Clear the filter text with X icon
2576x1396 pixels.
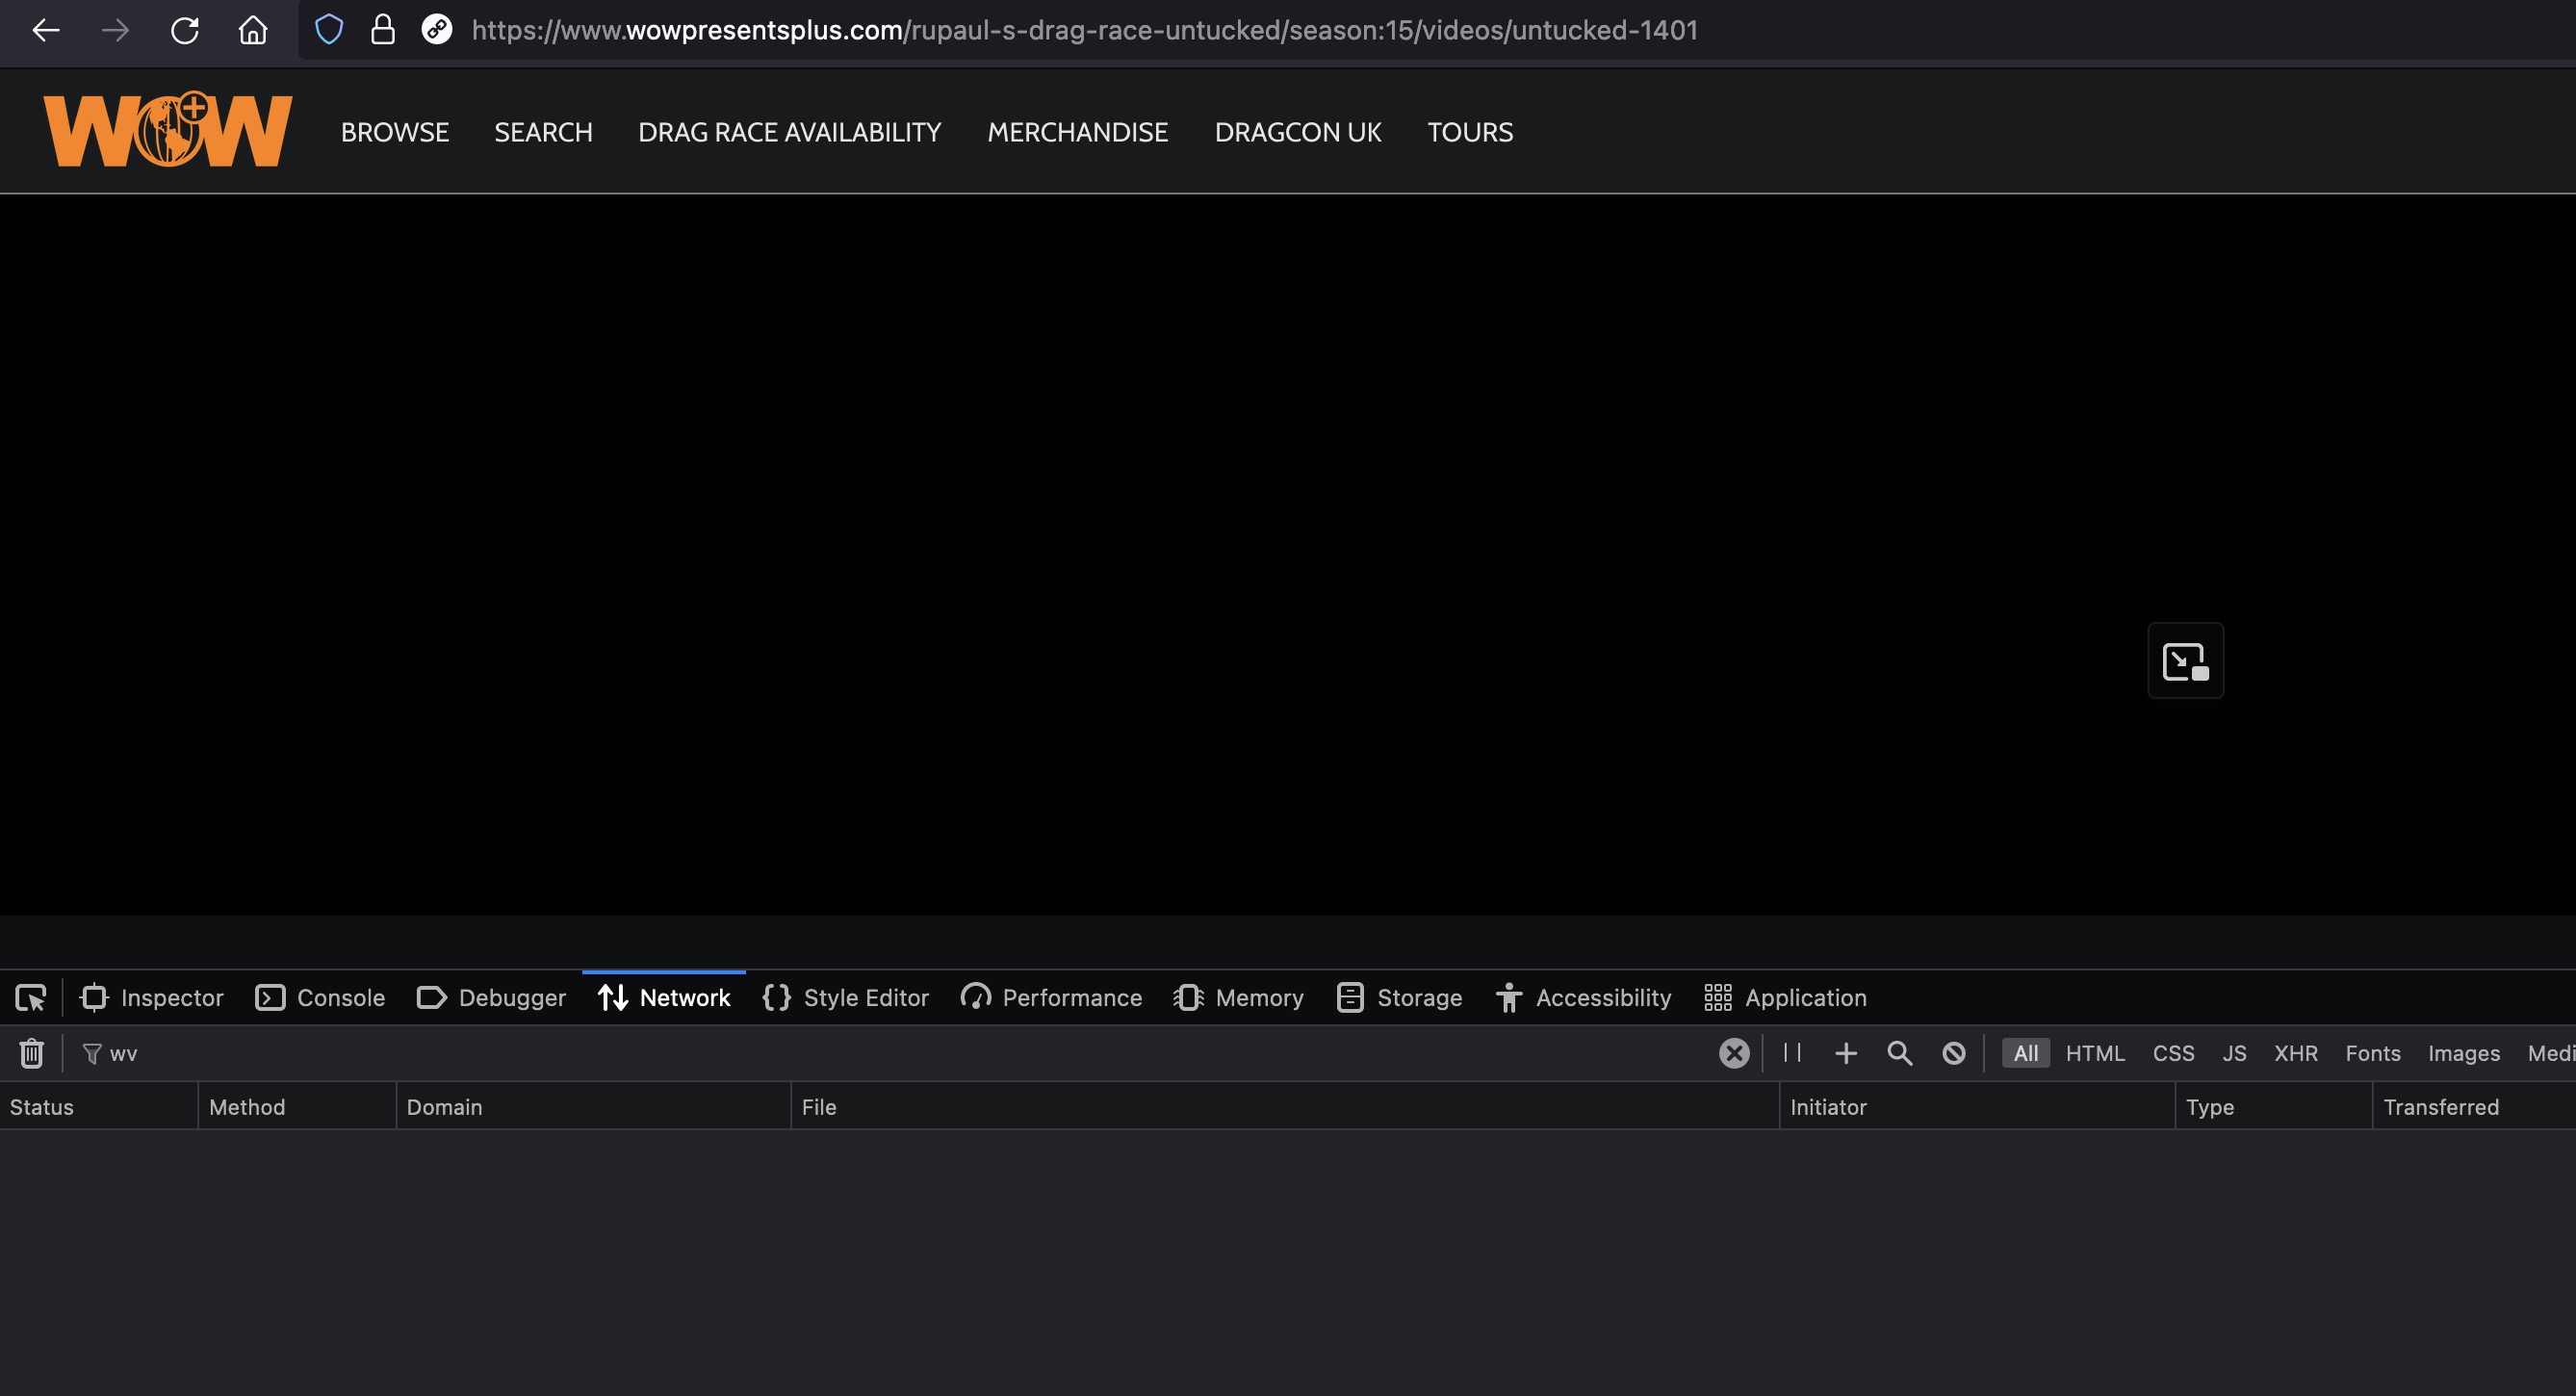pos(1734,1053)
